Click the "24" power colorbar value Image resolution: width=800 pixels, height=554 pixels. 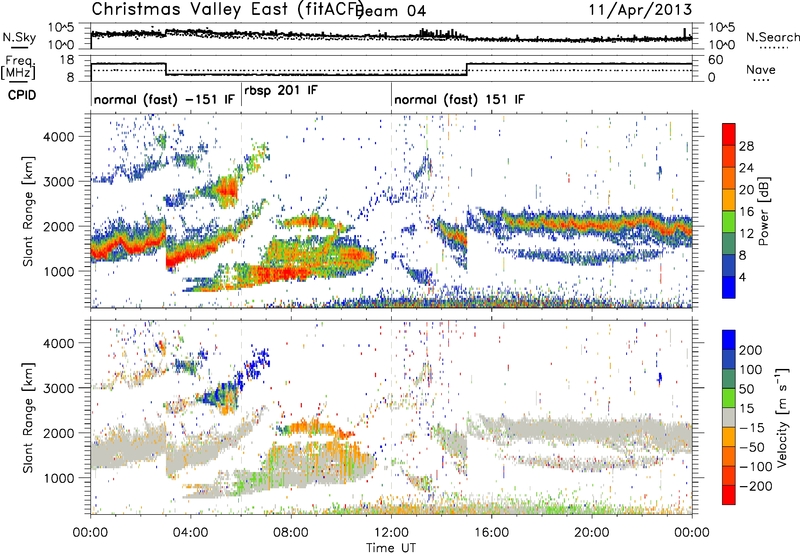[x=746, y=168]
